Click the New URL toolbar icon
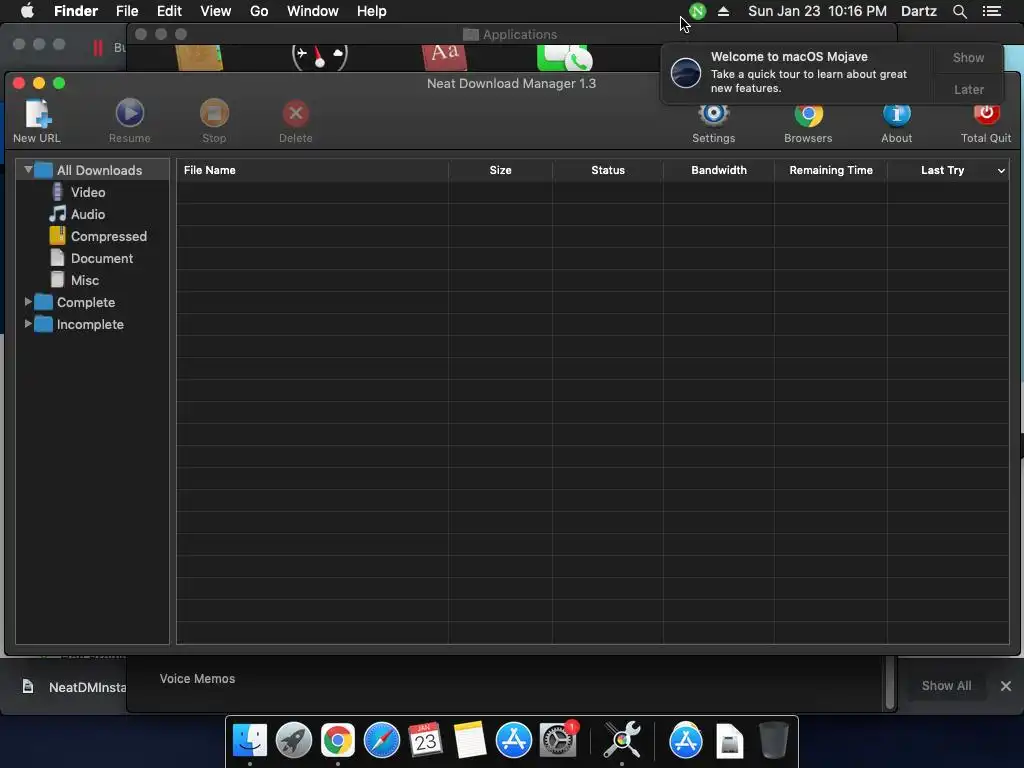The height and width of the screenshot is (768, 1024). (37, 114)
